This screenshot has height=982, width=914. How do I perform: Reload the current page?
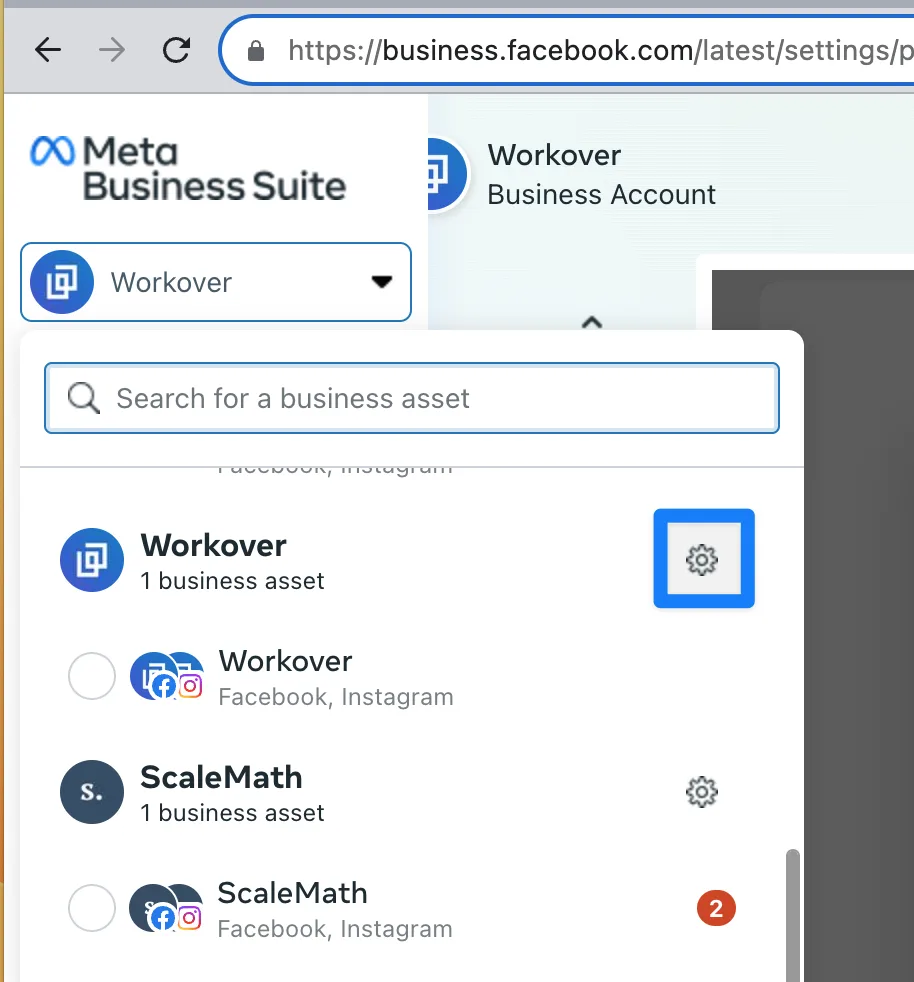(176, 50)
